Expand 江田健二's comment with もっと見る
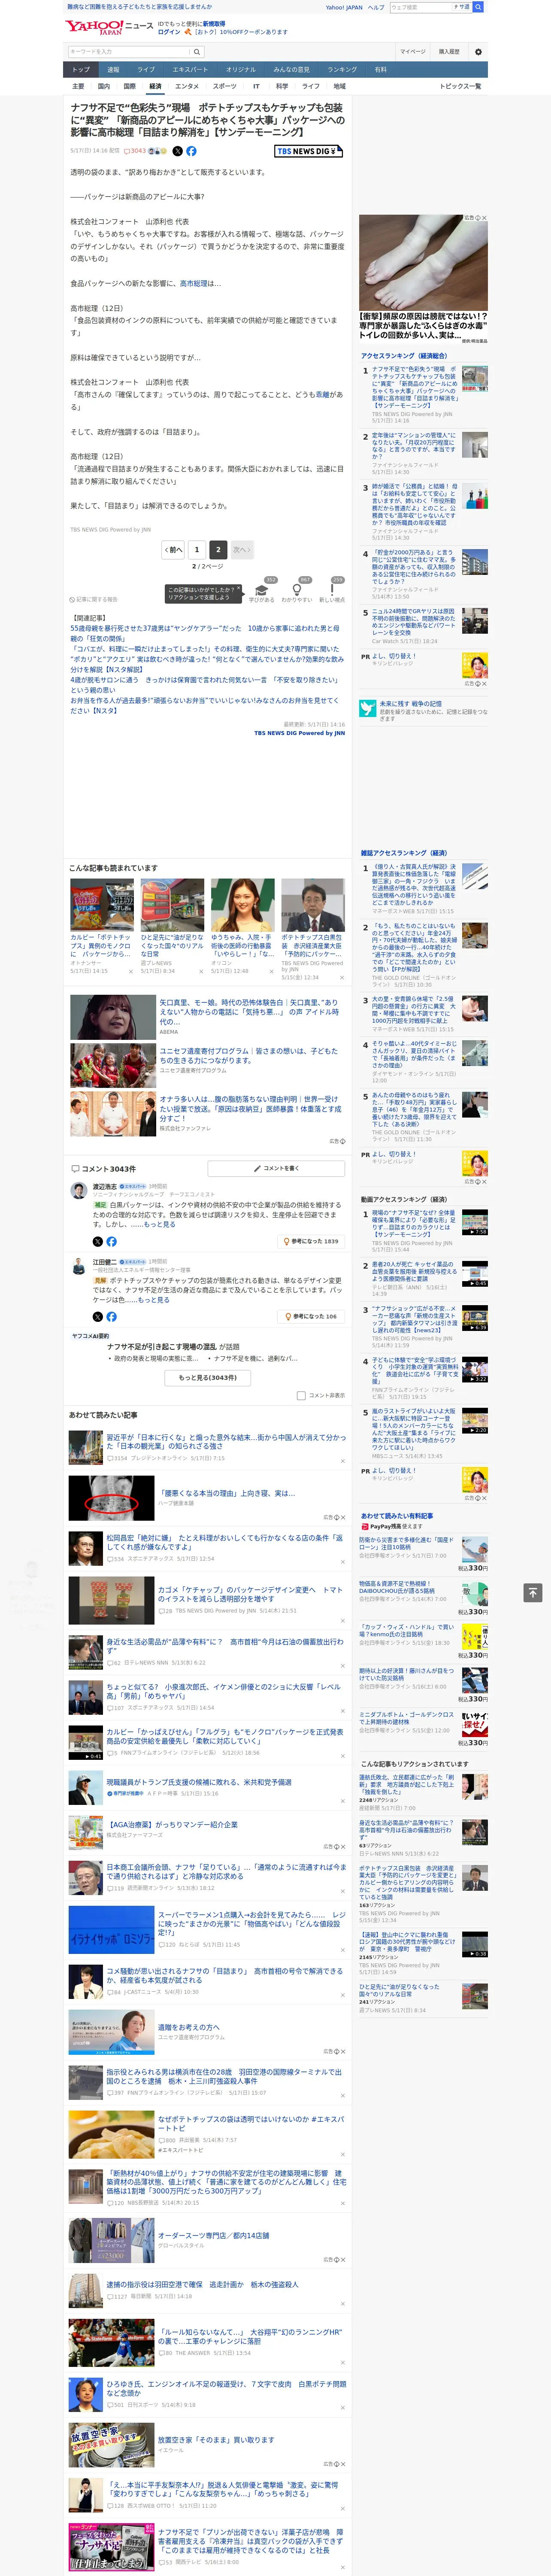This screenshot has width=551, height=2576. coord(153,1299)
